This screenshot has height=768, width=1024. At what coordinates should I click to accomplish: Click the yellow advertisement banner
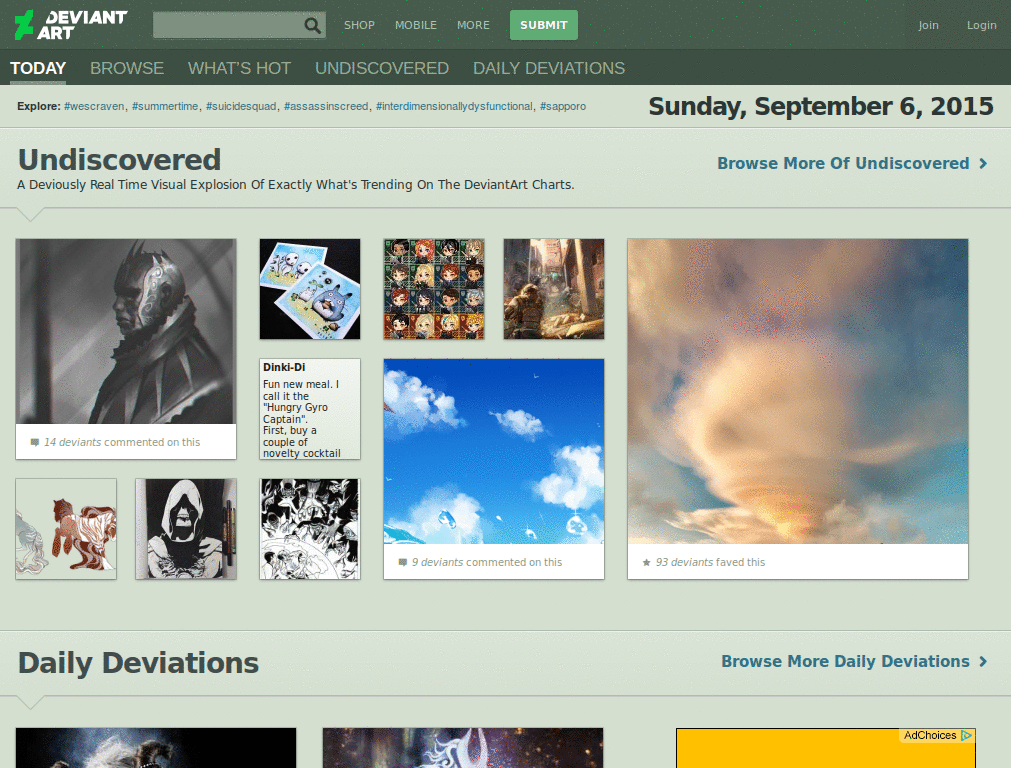pyautogui.click(x=825, y=748)
